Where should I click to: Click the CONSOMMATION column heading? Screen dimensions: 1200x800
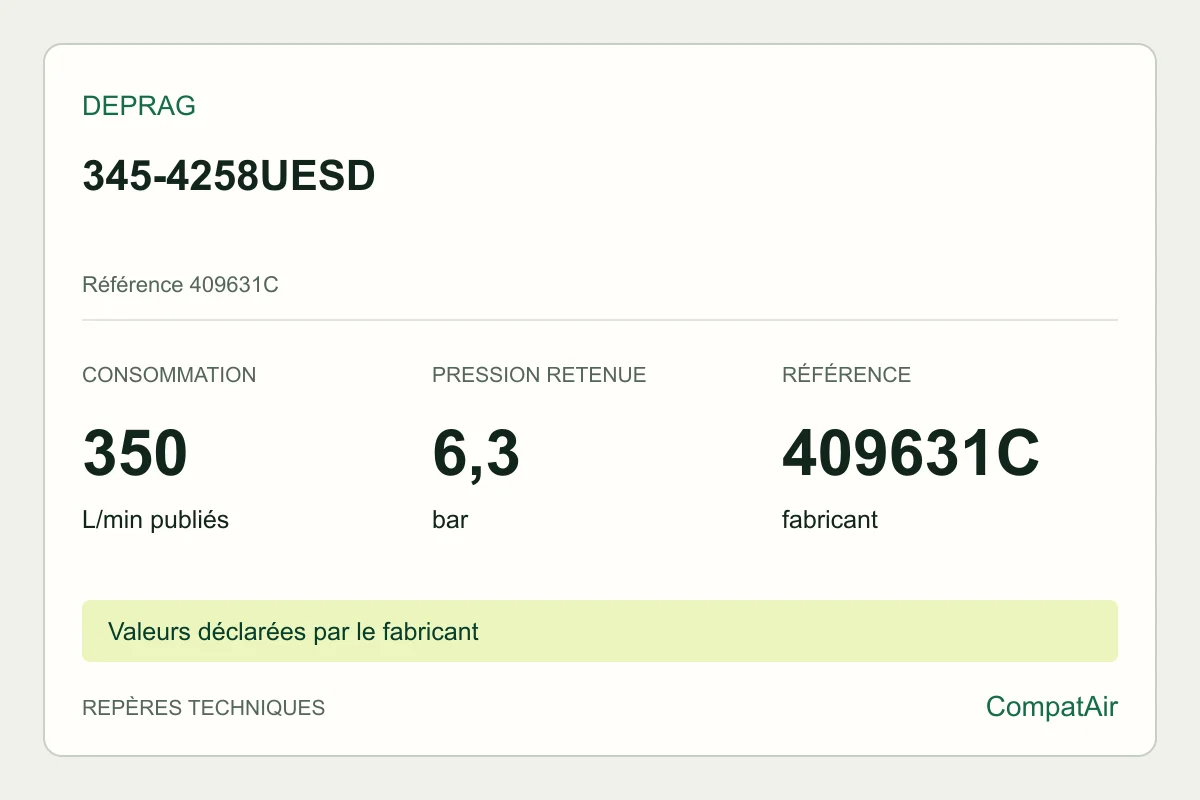[x=169, y=375]
